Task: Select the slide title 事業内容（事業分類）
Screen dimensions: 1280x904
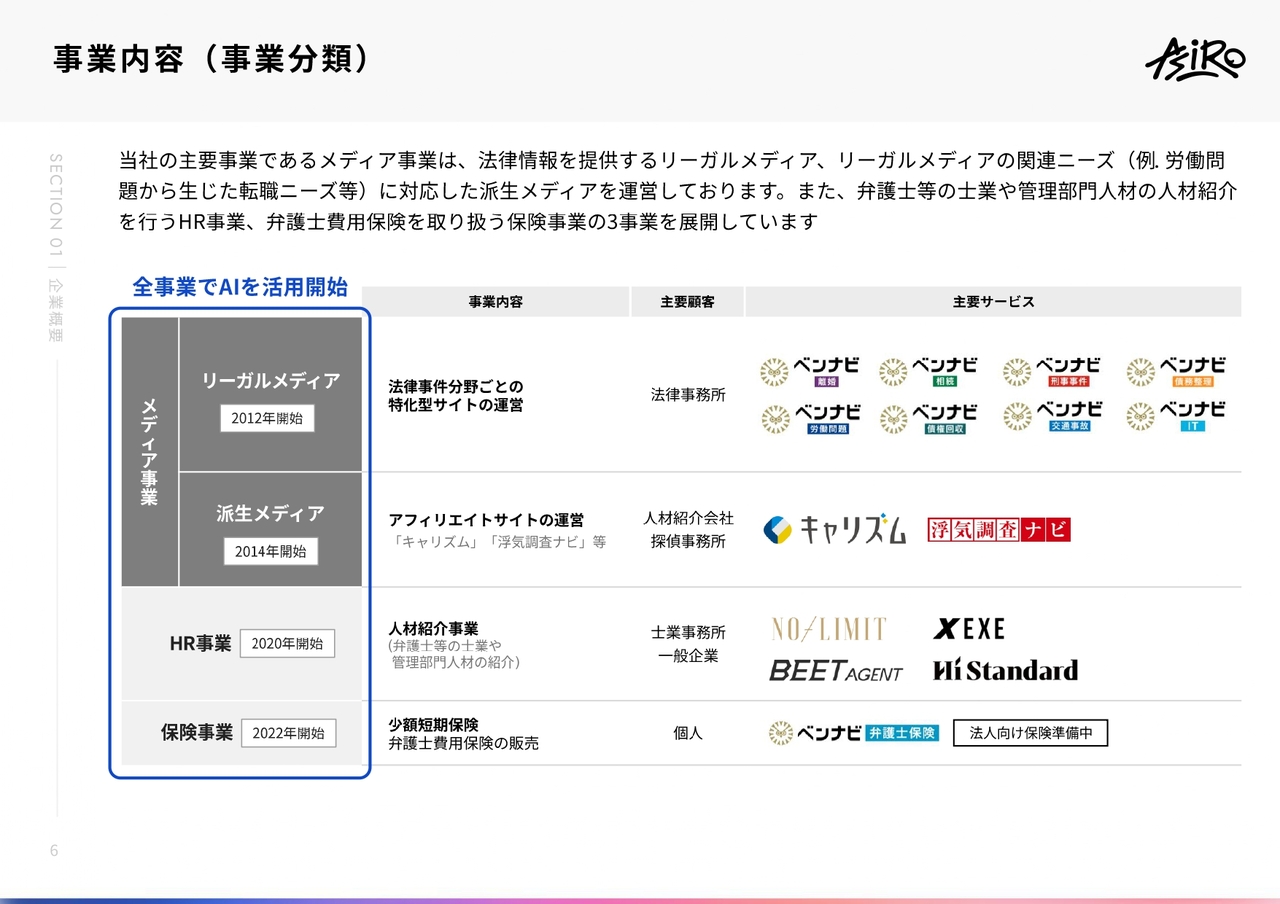Action: click(212, 59)
